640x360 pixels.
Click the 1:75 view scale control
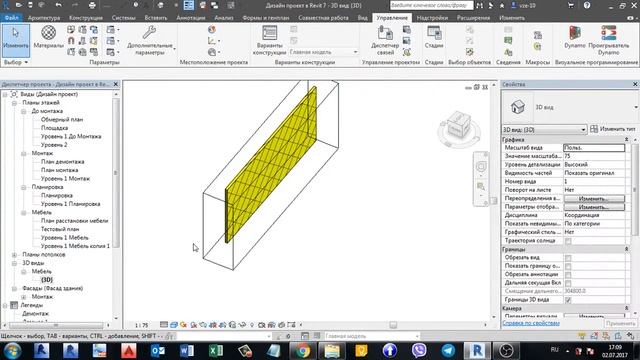coord(141,325)
